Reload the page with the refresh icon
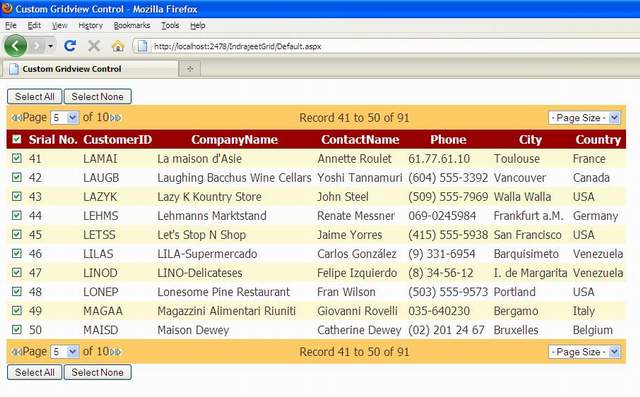The width and height of the screenshot is (640, 397). (x=70, y=46)
